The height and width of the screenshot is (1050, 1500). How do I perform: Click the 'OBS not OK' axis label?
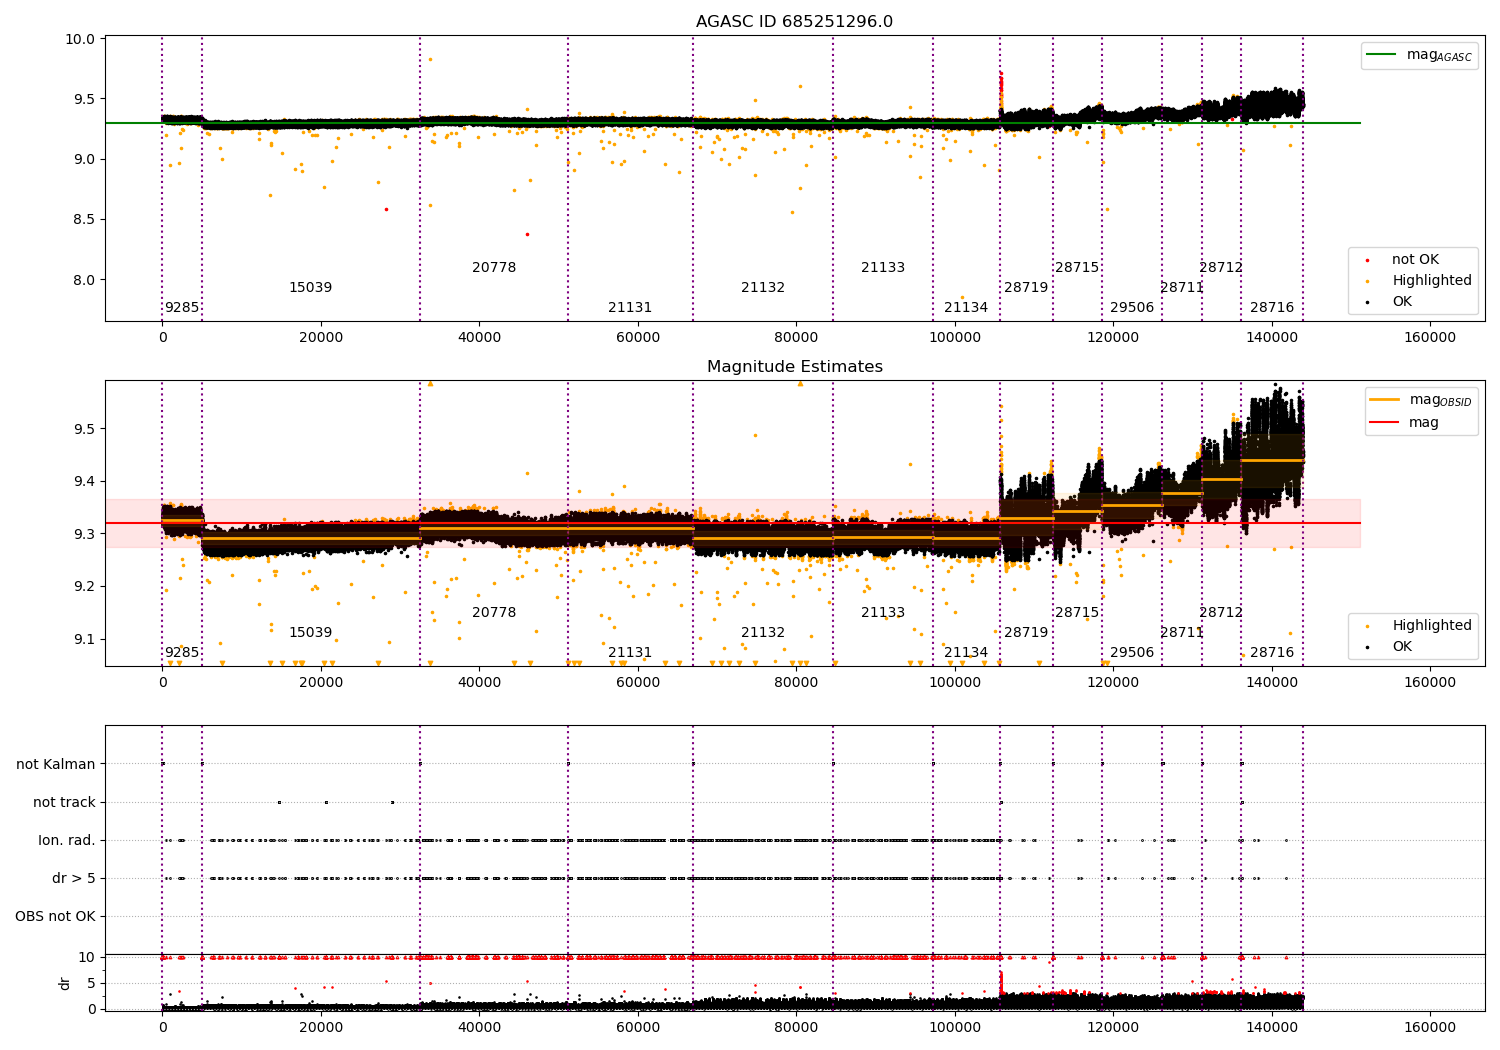(55, 917)
